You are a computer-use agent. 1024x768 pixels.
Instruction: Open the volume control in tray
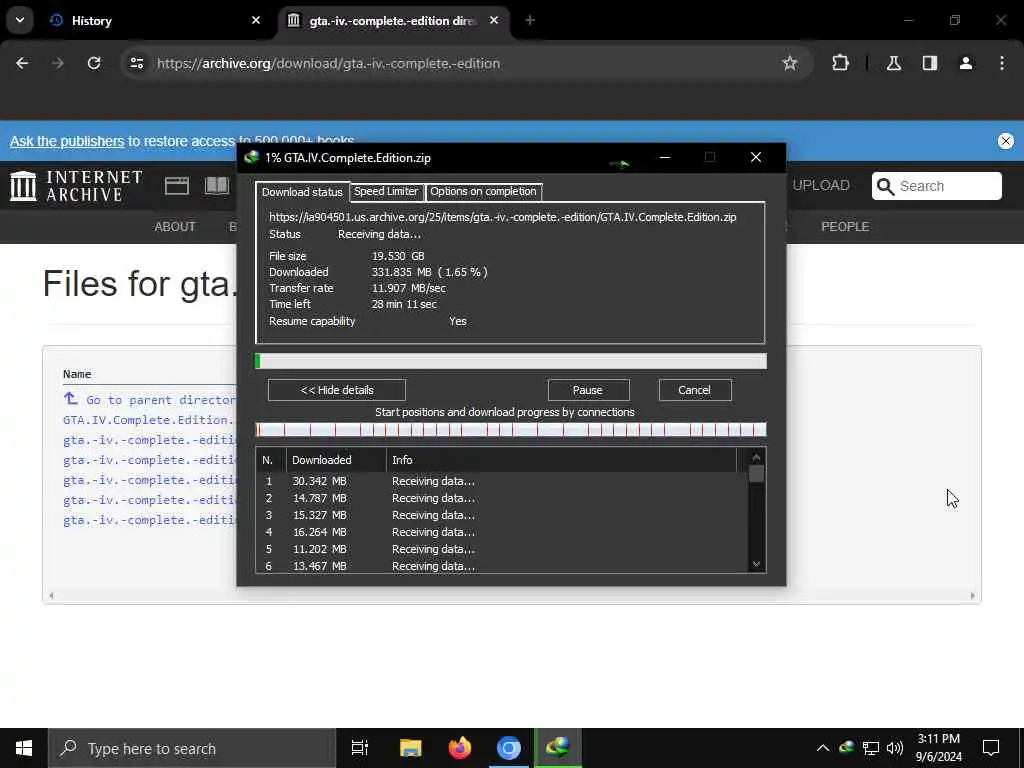coord(895,748)
